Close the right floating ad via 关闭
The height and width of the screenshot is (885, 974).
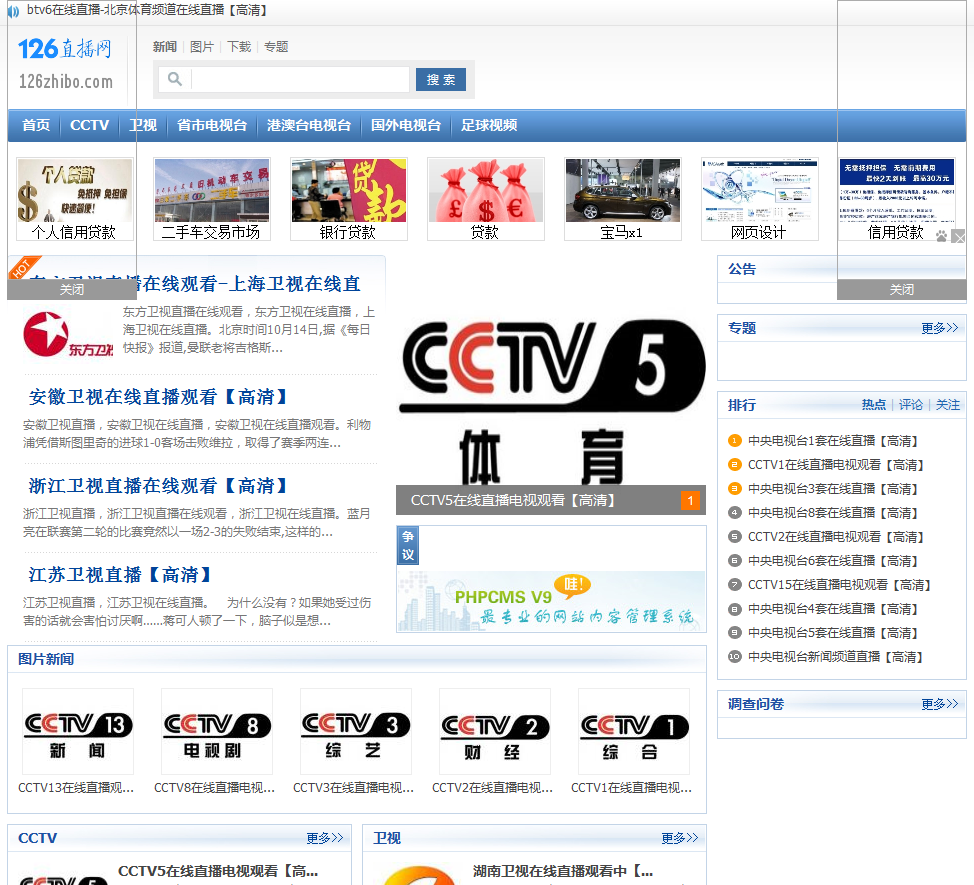[x=901, y=289]
